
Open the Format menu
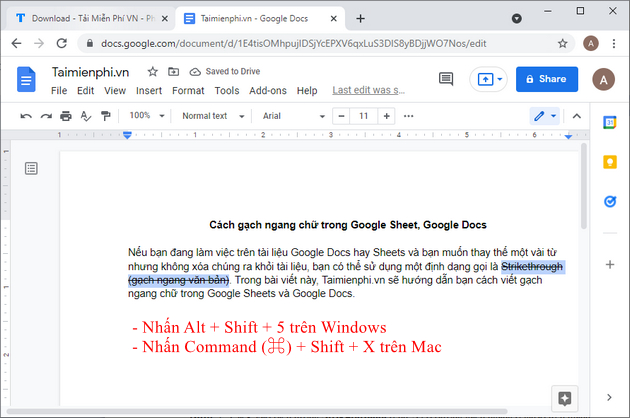pos(188,91)
